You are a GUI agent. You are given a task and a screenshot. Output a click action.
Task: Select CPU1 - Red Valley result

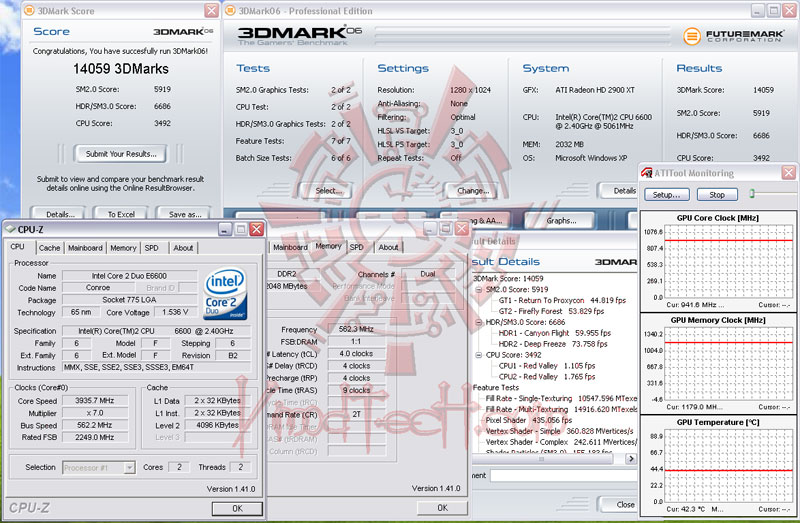(547, 365)
